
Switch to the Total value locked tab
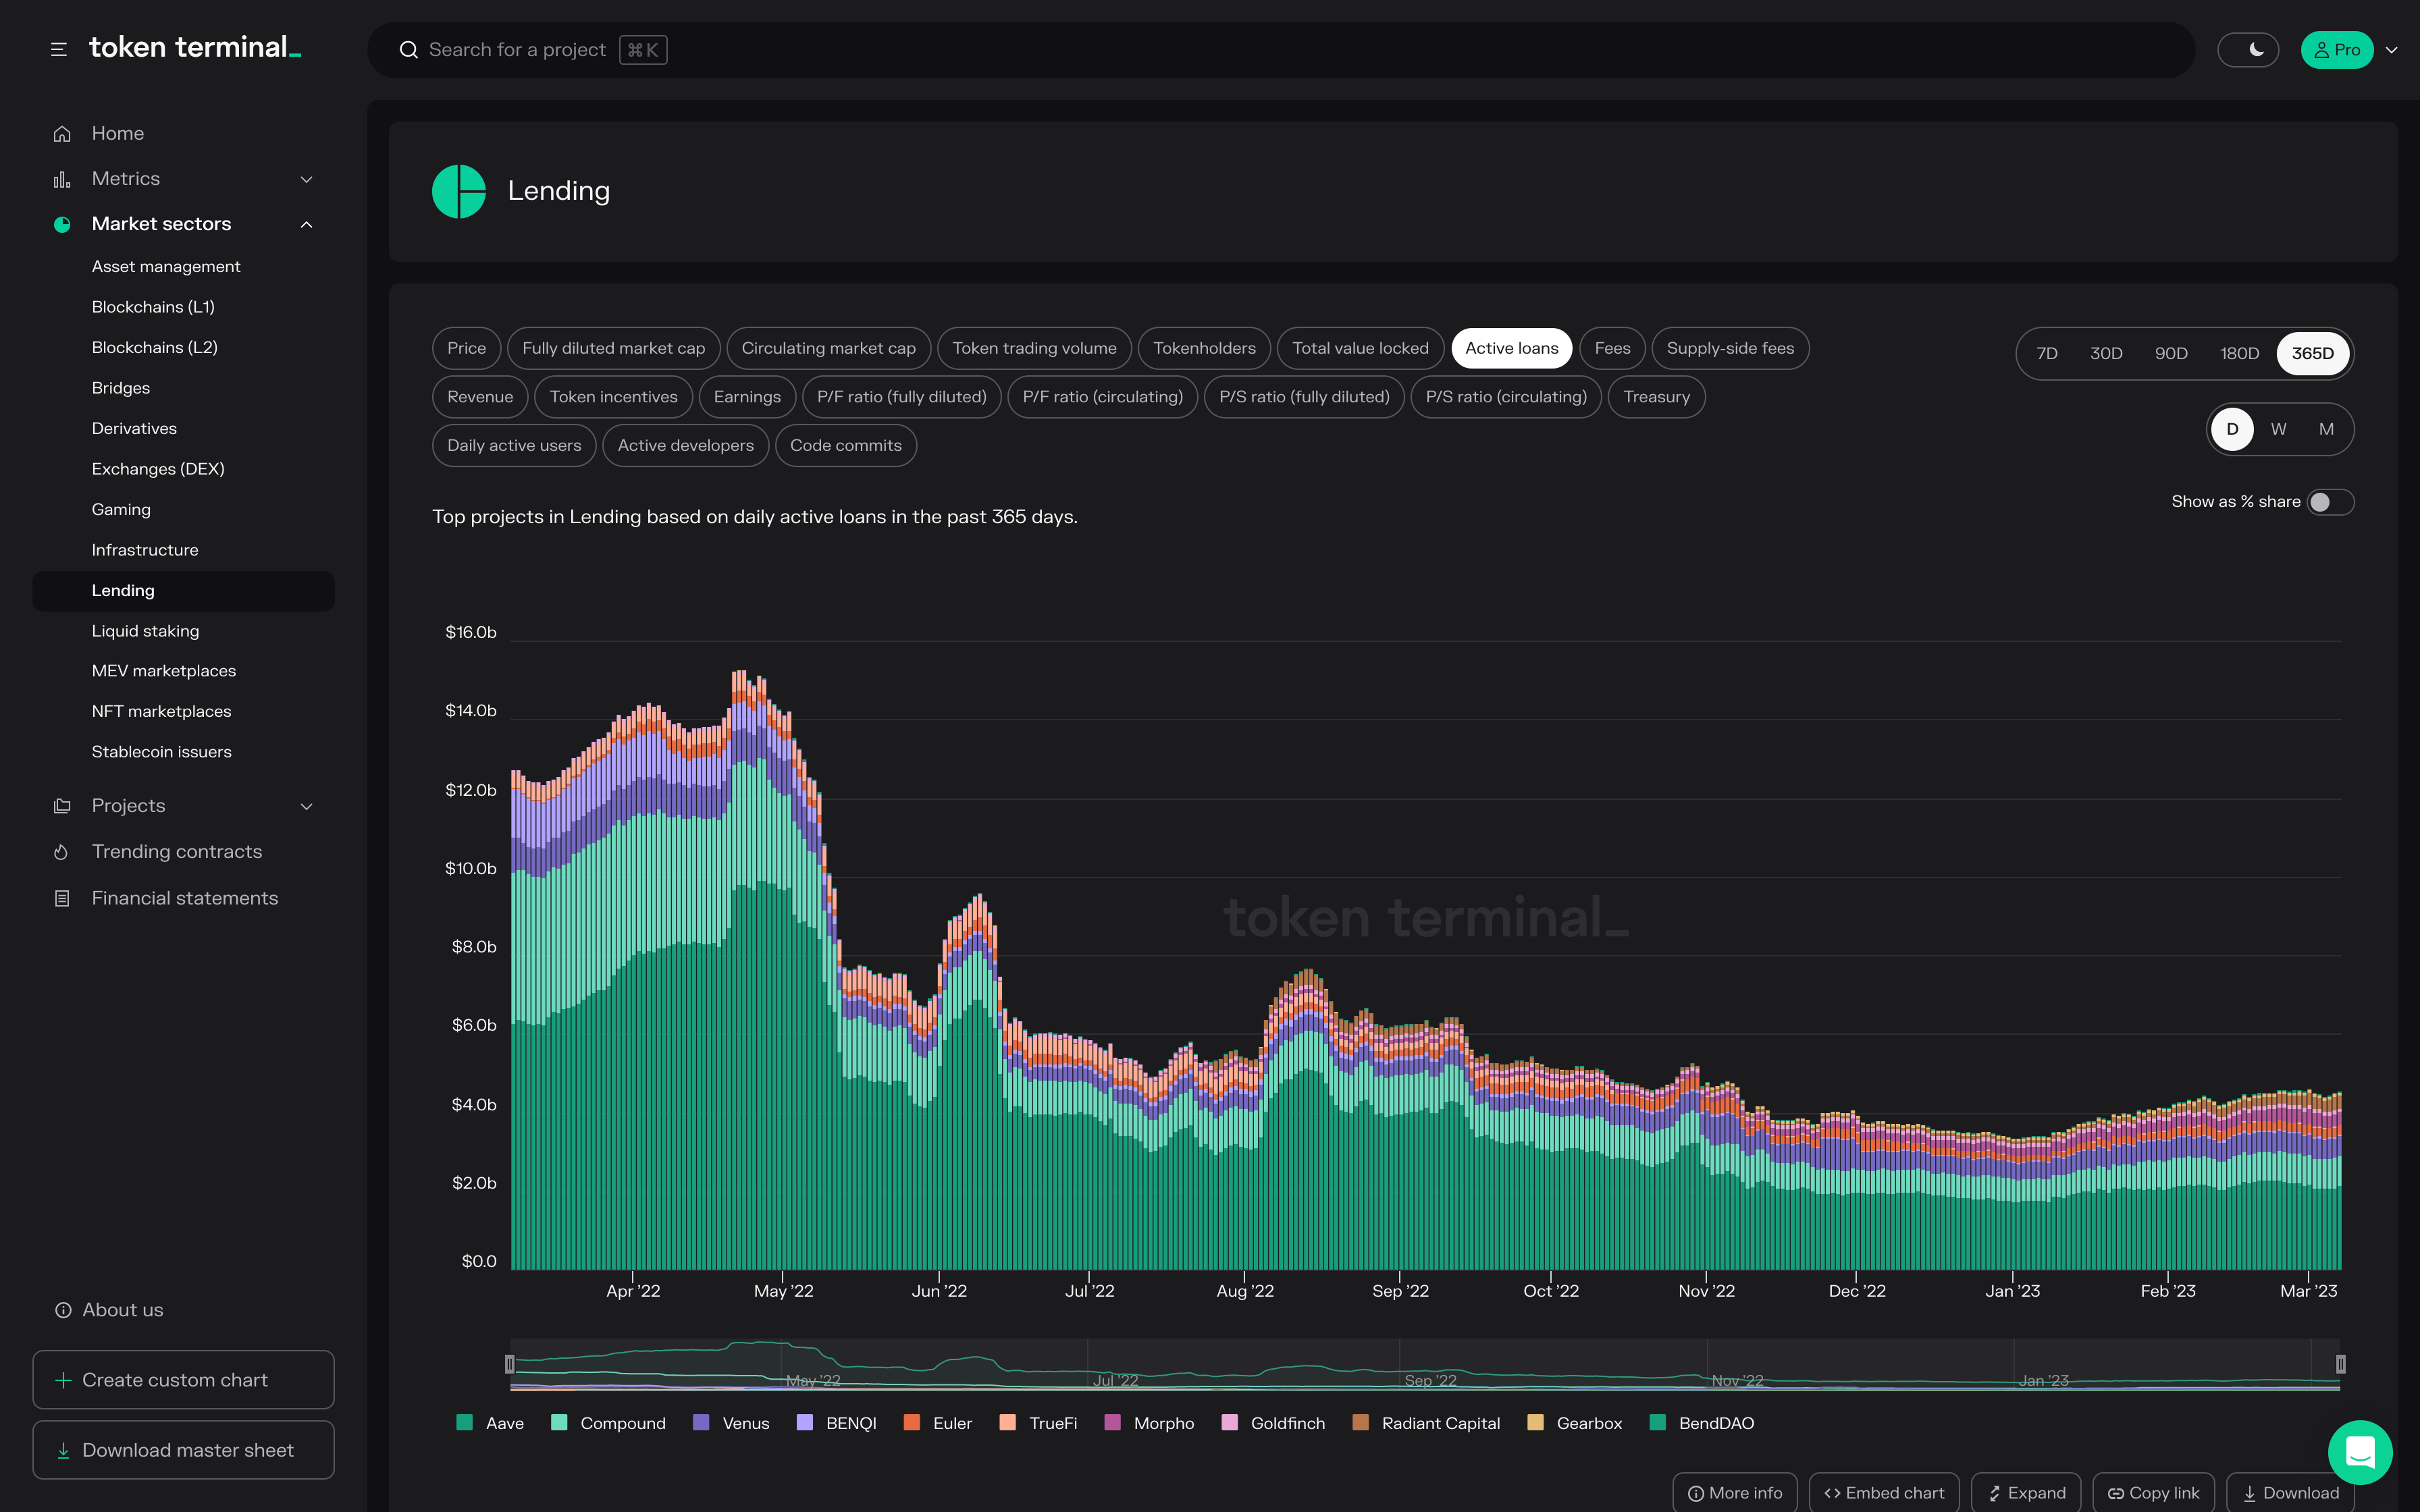click(x=1360, y=348)
